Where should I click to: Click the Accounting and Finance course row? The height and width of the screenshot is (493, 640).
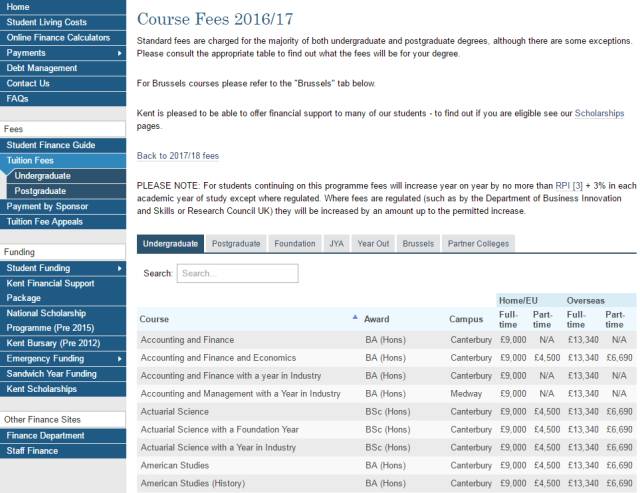pos(387,340)
